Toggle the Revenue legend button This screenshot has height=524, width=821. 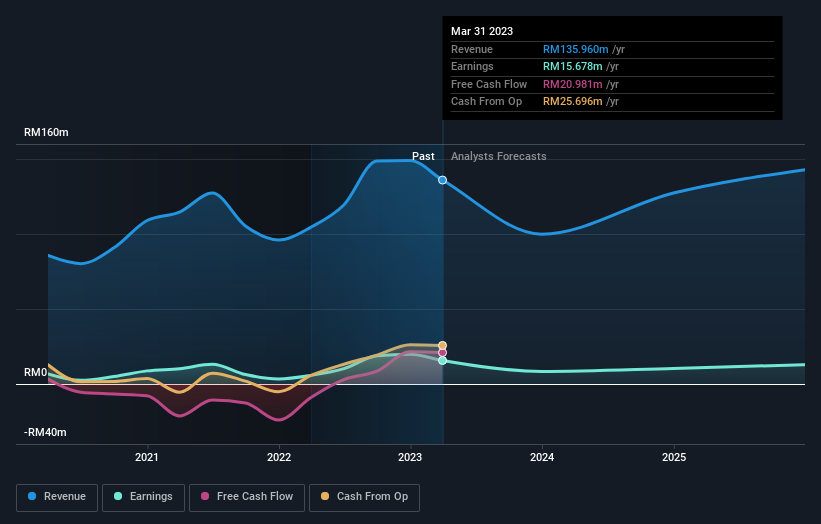[57, 497]
